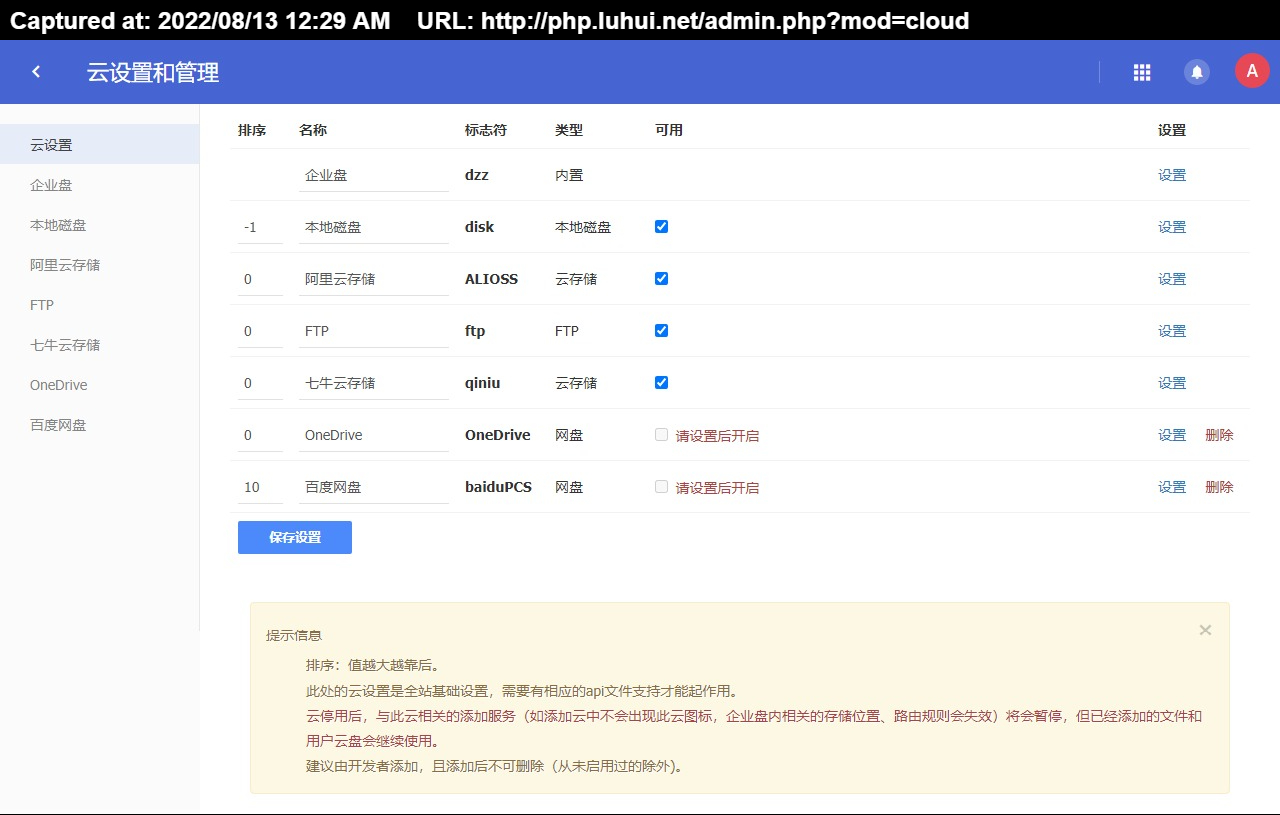Click the identifier text ALIOSS
Screen dimensions: 1280x815
pos(492,279)
